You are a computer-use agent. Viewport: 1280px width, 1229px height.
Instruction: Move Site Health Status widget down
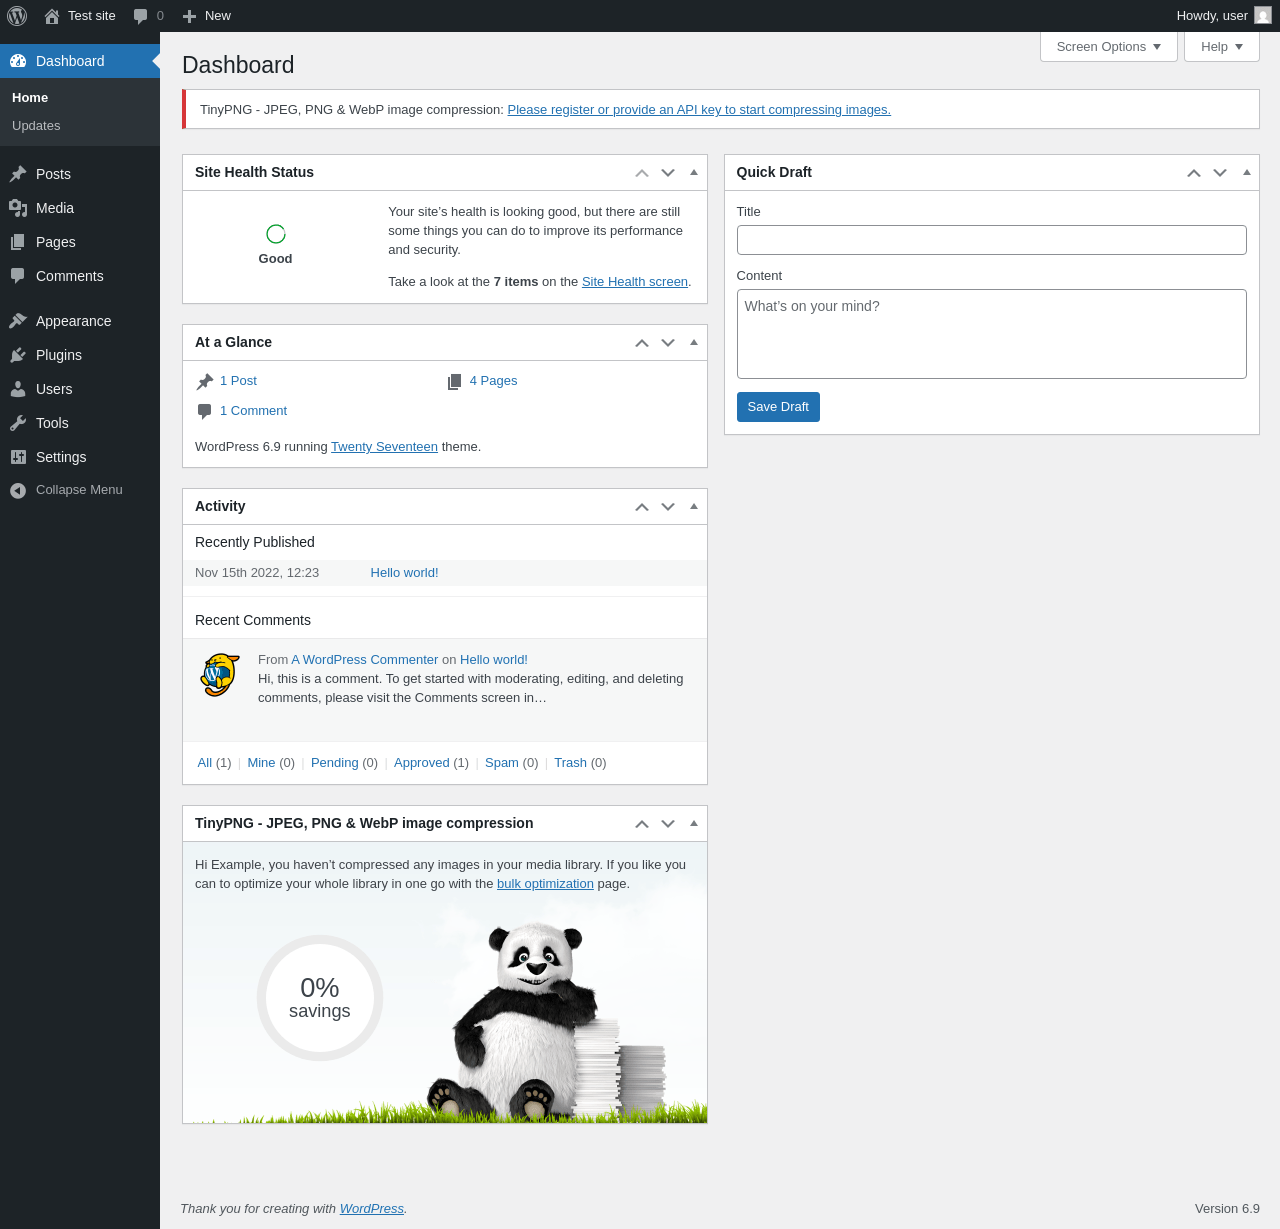[x=668, y=173]
